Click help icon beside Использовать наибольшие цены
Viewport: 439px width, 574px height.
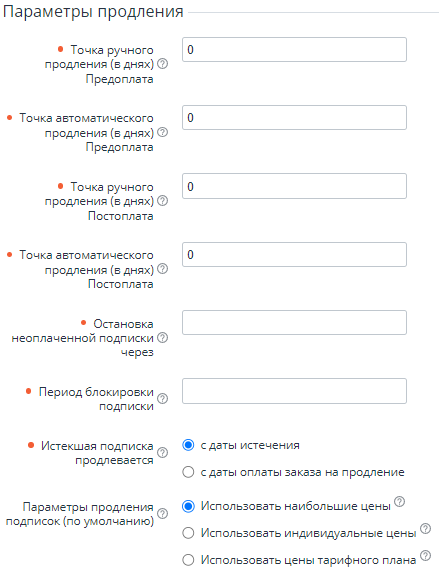[x=399, y=502]
